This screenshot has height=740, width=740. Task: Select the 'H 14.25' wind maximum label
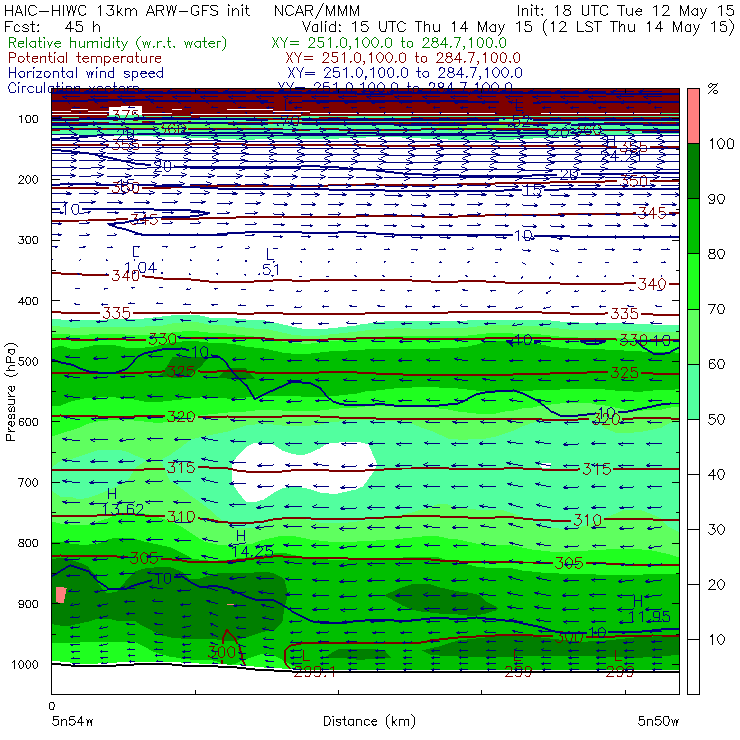coord(252,544)
